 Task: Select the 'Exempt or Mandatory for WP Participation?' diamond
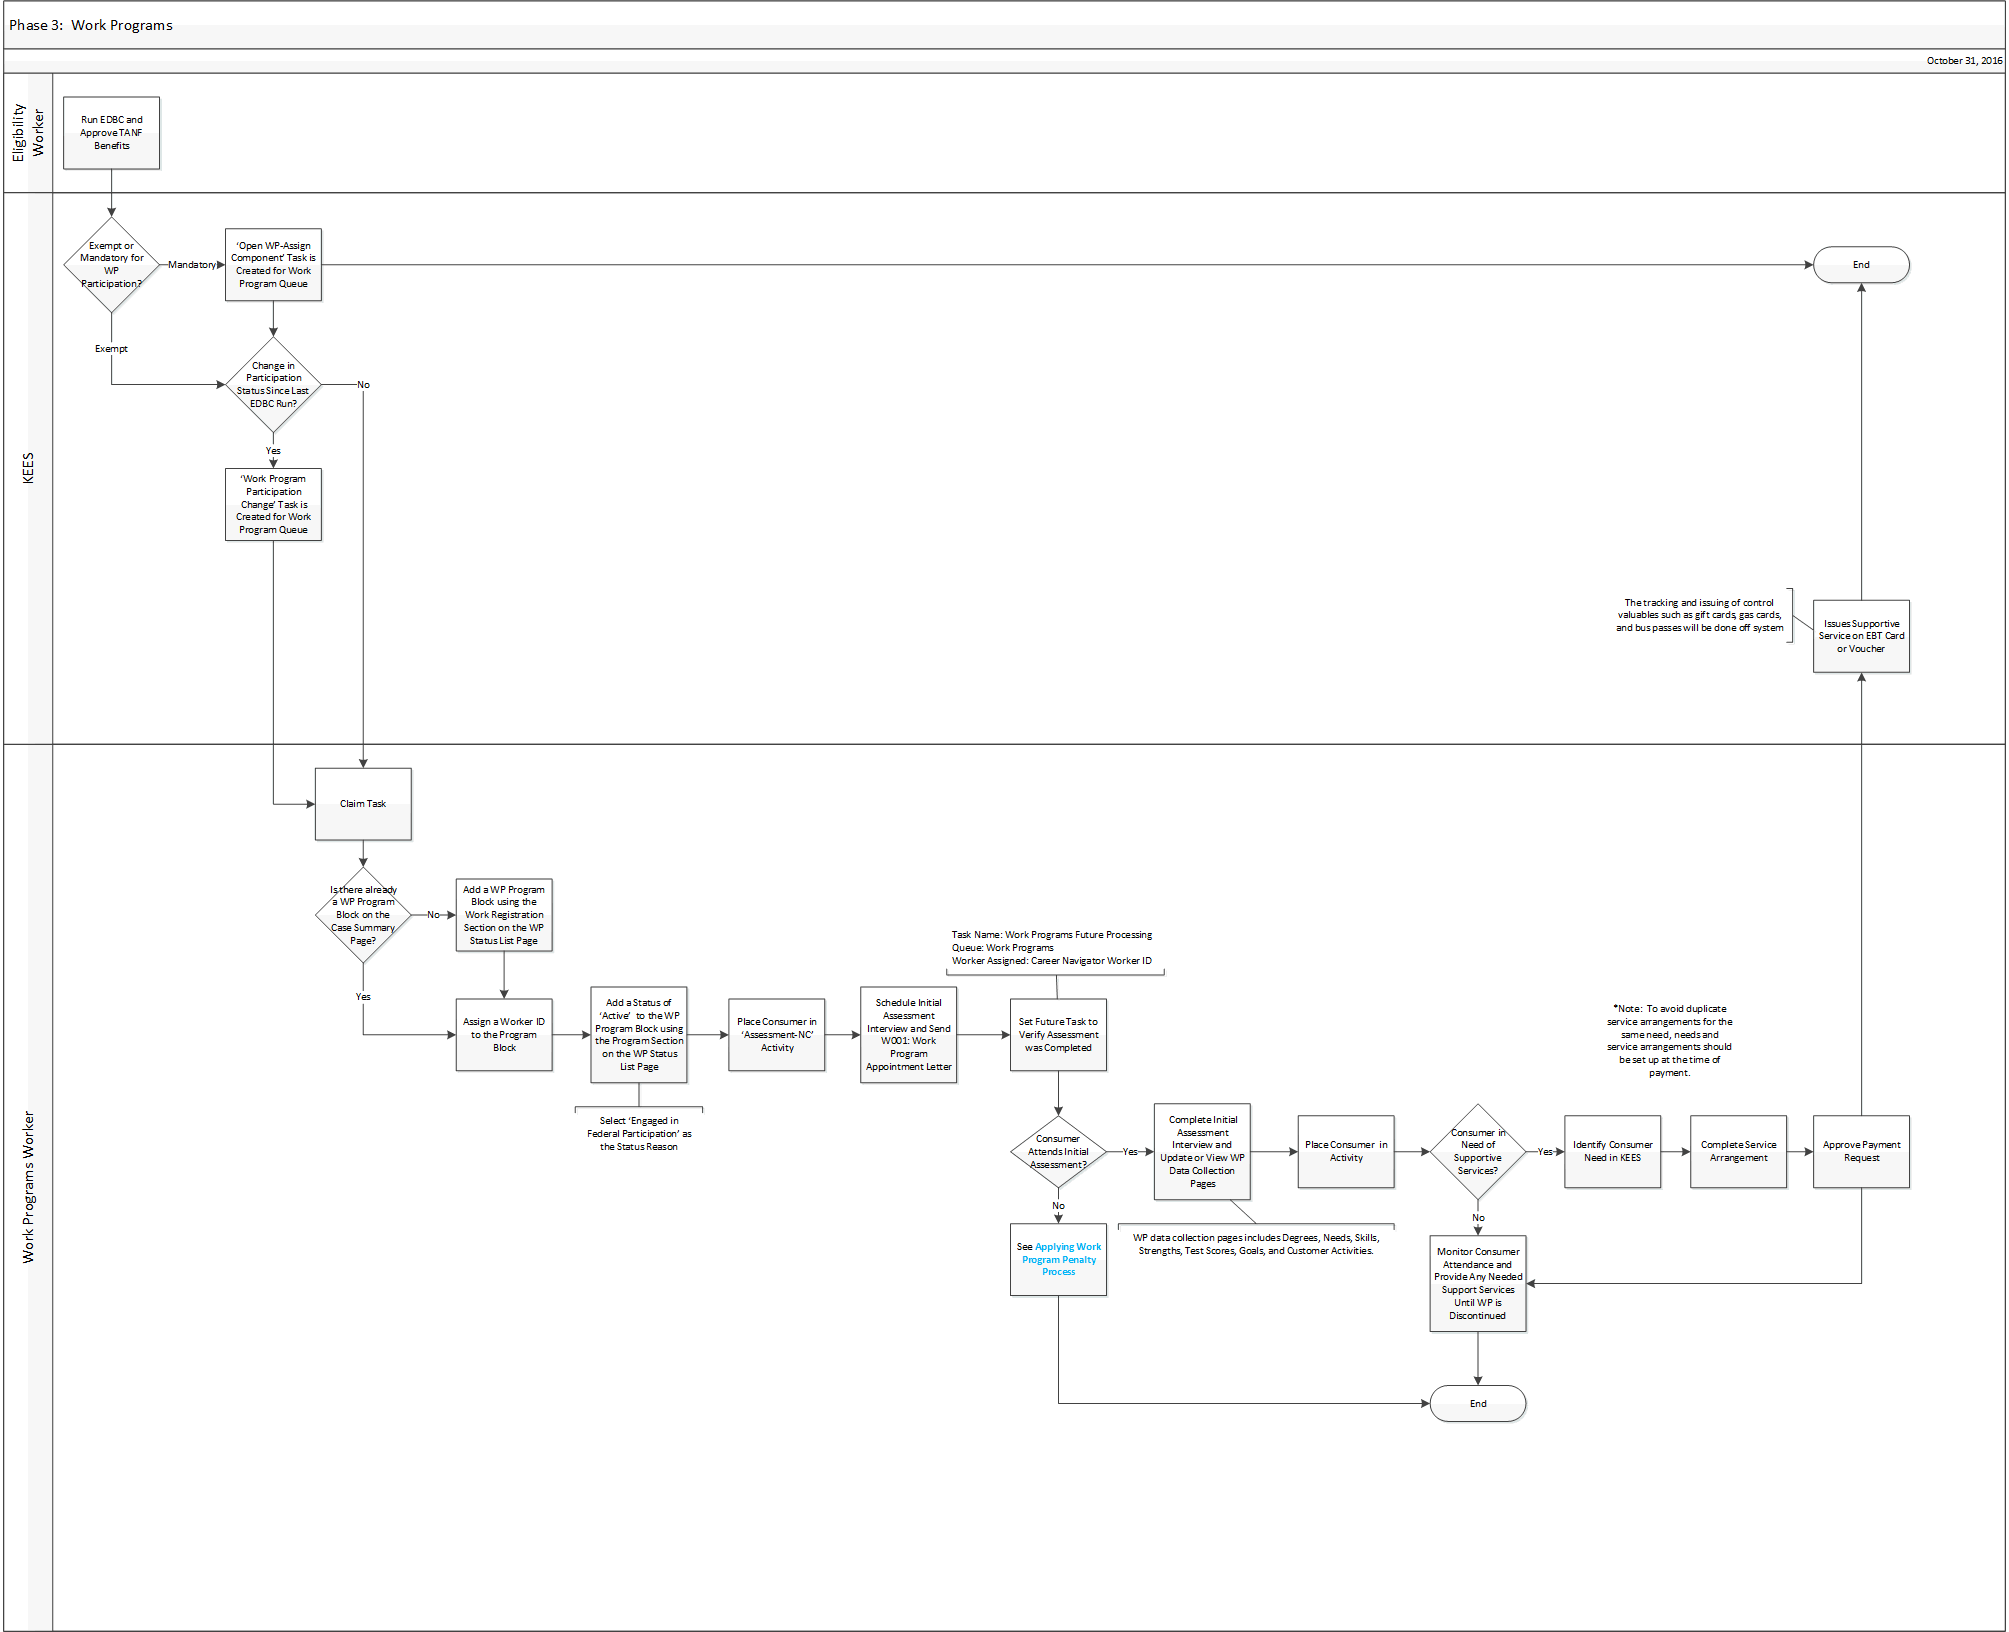coord(111,265)
